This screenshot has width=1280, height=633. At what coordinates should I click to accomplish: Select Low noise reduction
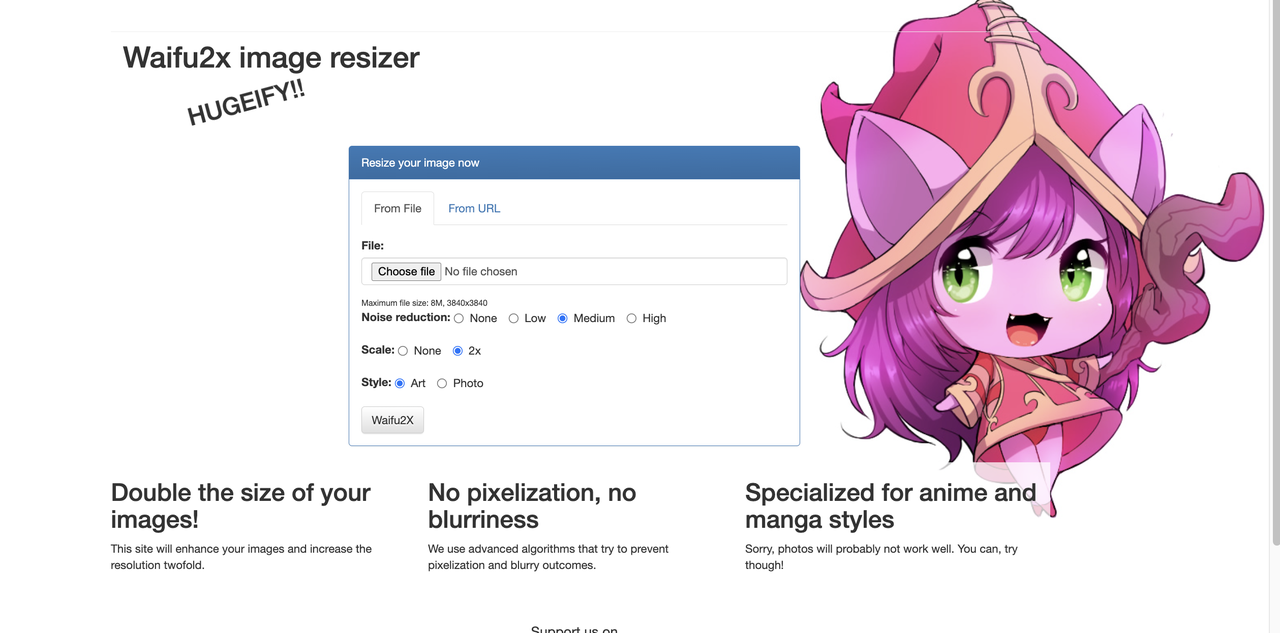(x=514, y=318)
